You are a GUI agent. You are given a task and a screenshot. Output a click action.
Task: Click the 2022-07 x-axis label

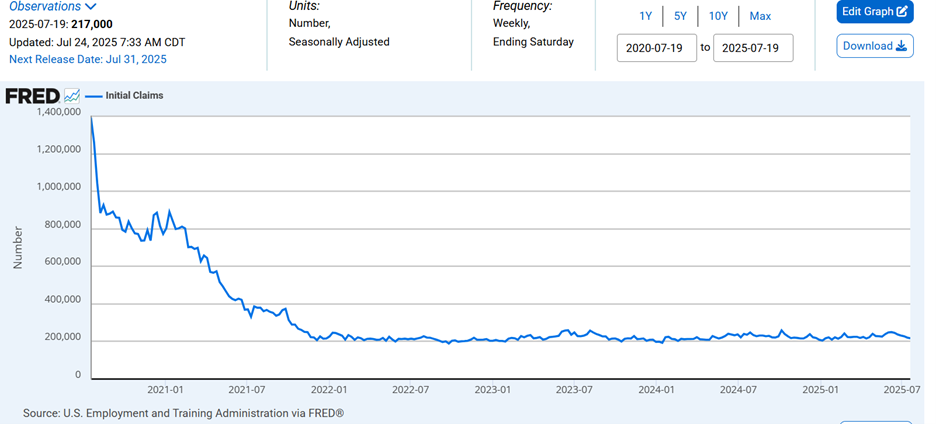coord(410,390)
